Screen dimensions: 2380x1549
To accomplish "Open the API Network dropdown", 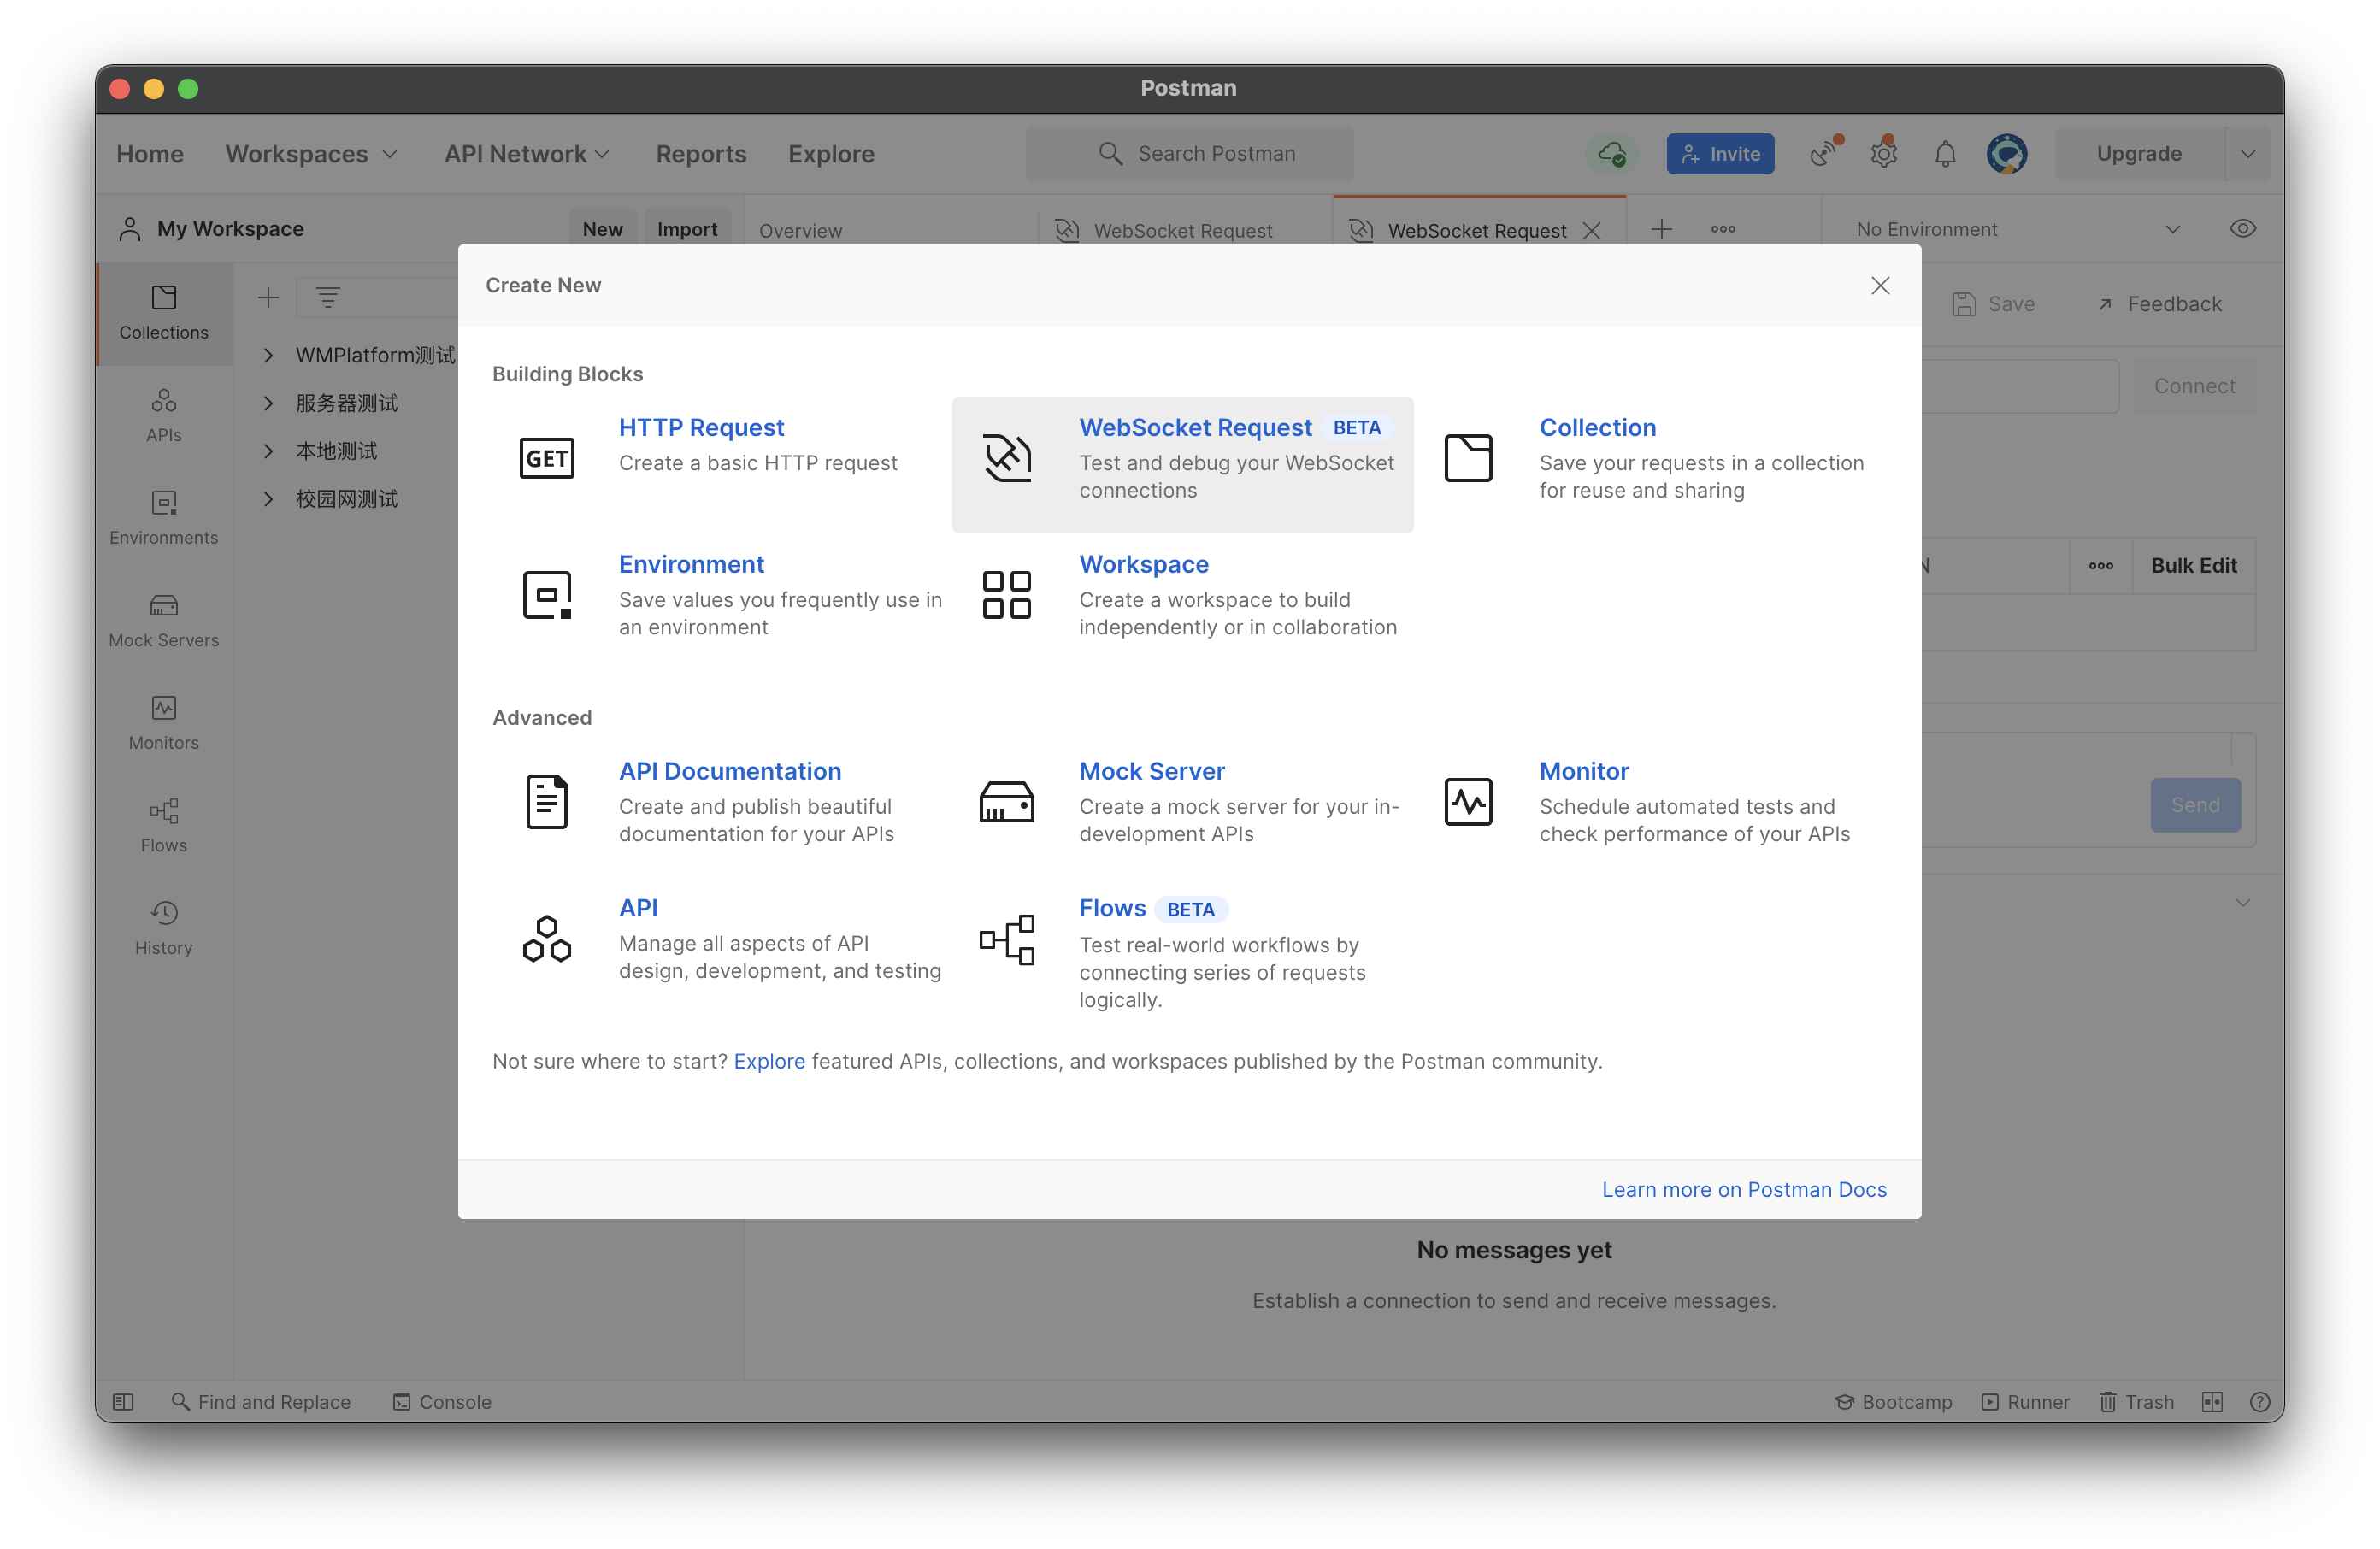I will (x=527, y=154).
